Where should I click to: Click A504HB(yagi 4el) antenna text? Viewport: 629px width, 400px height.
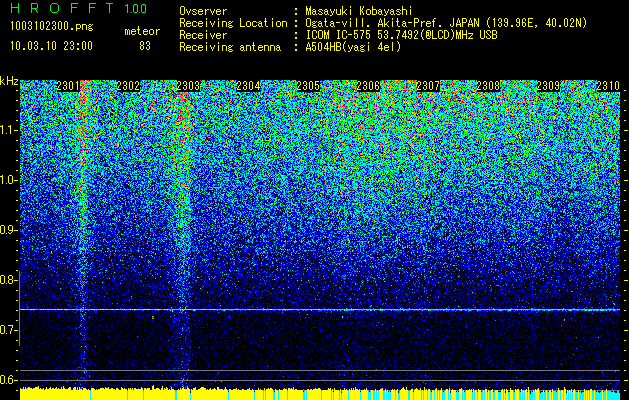(x=353, y=47)
